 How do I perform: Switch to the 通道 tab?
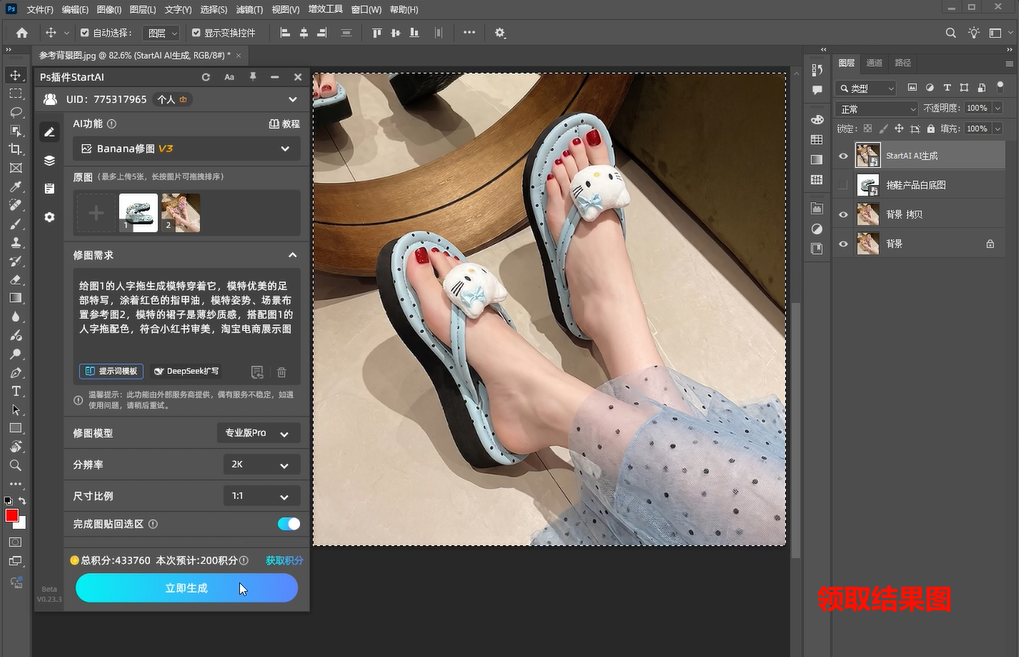tap(875, 63)
